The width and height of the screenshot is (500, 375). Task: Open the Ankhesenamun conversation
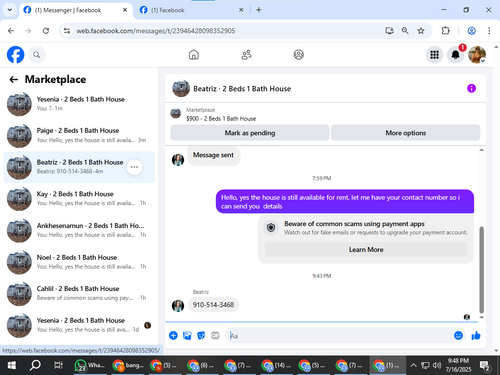click(x=79, y=230)
